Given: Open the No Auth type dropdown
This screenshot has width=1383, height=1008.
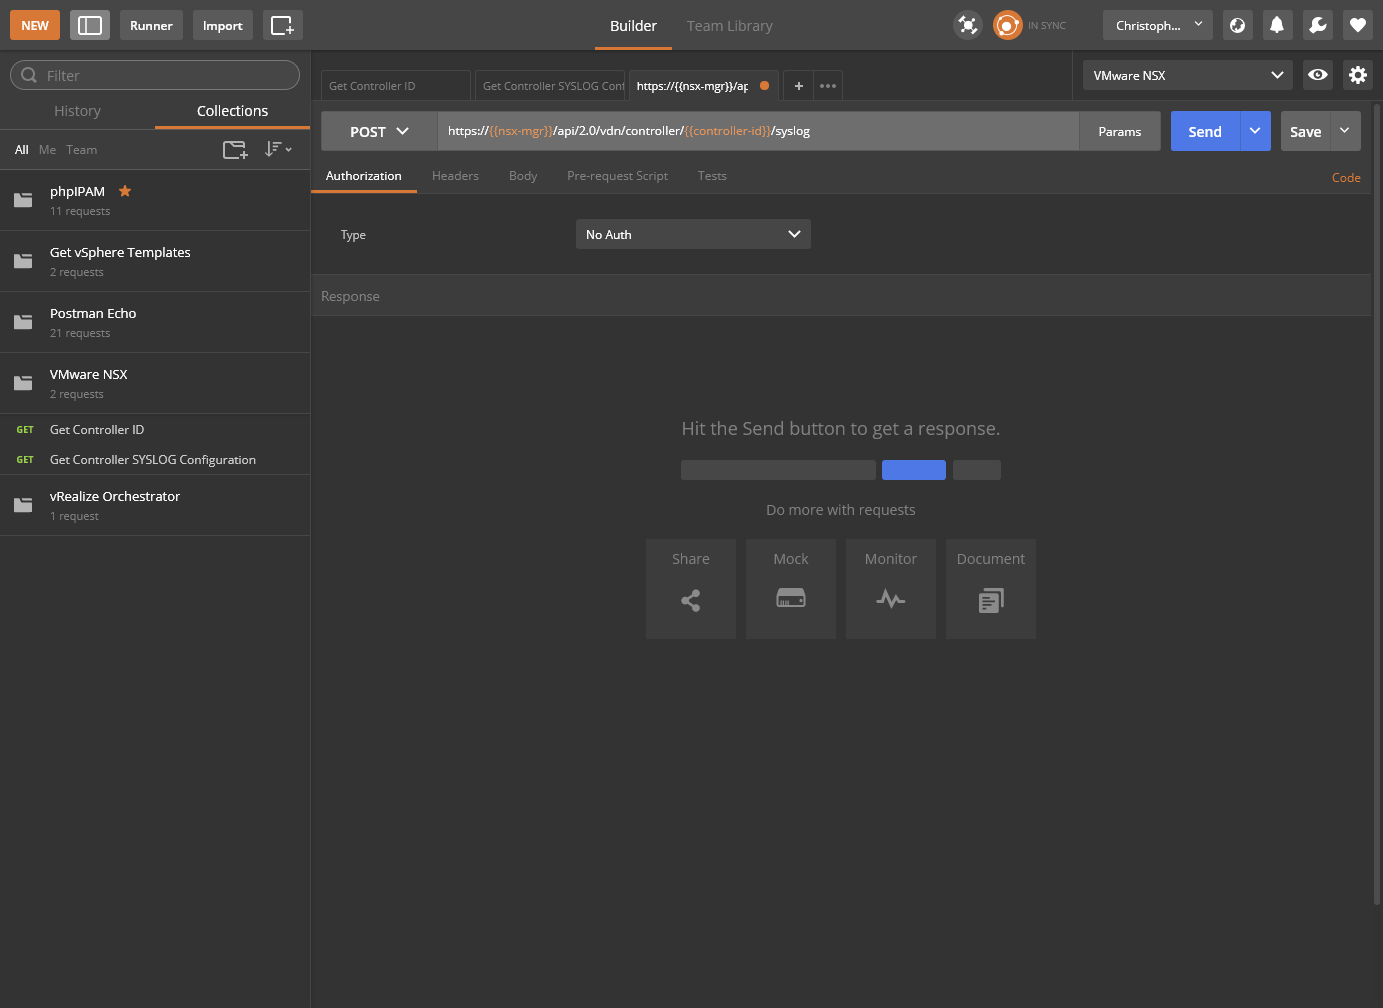Looking at the screenshot, I should point(693,235).
